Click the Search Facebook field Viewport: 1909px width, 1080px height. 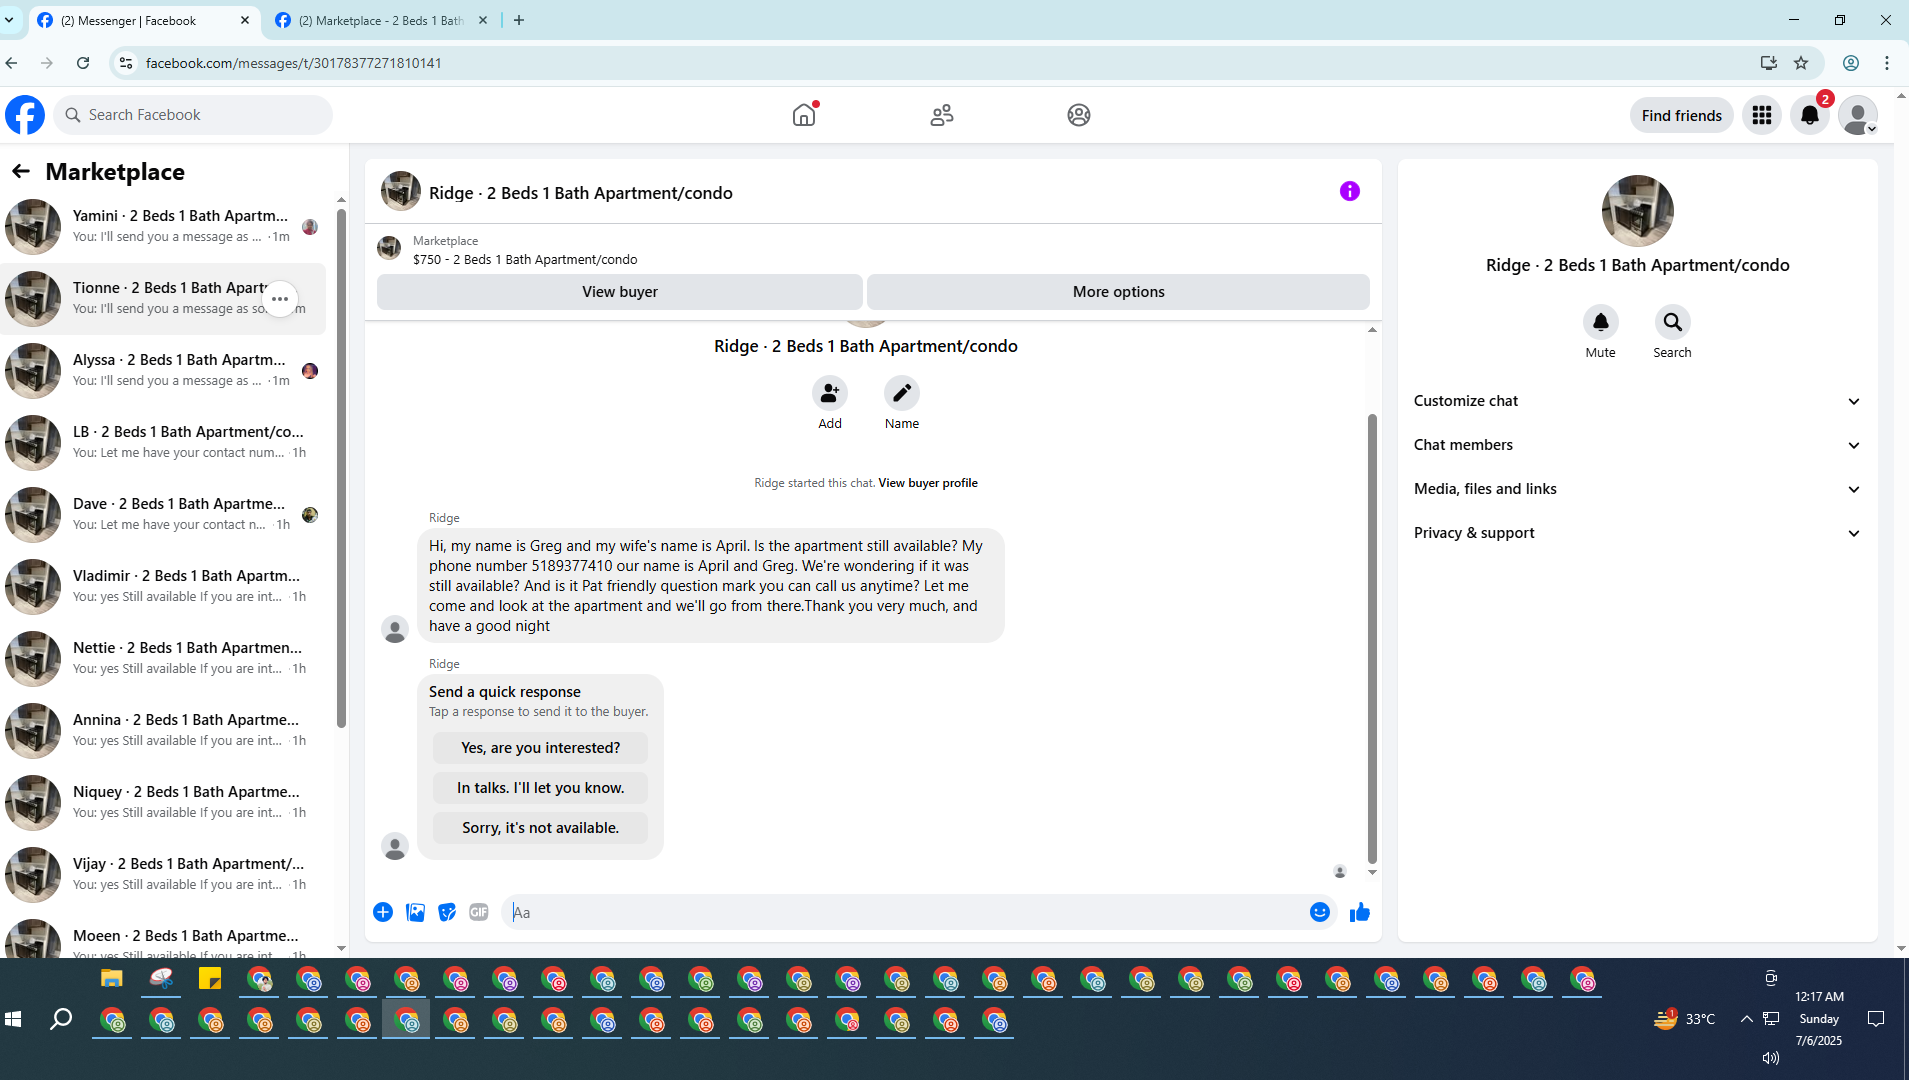[193, 115]
